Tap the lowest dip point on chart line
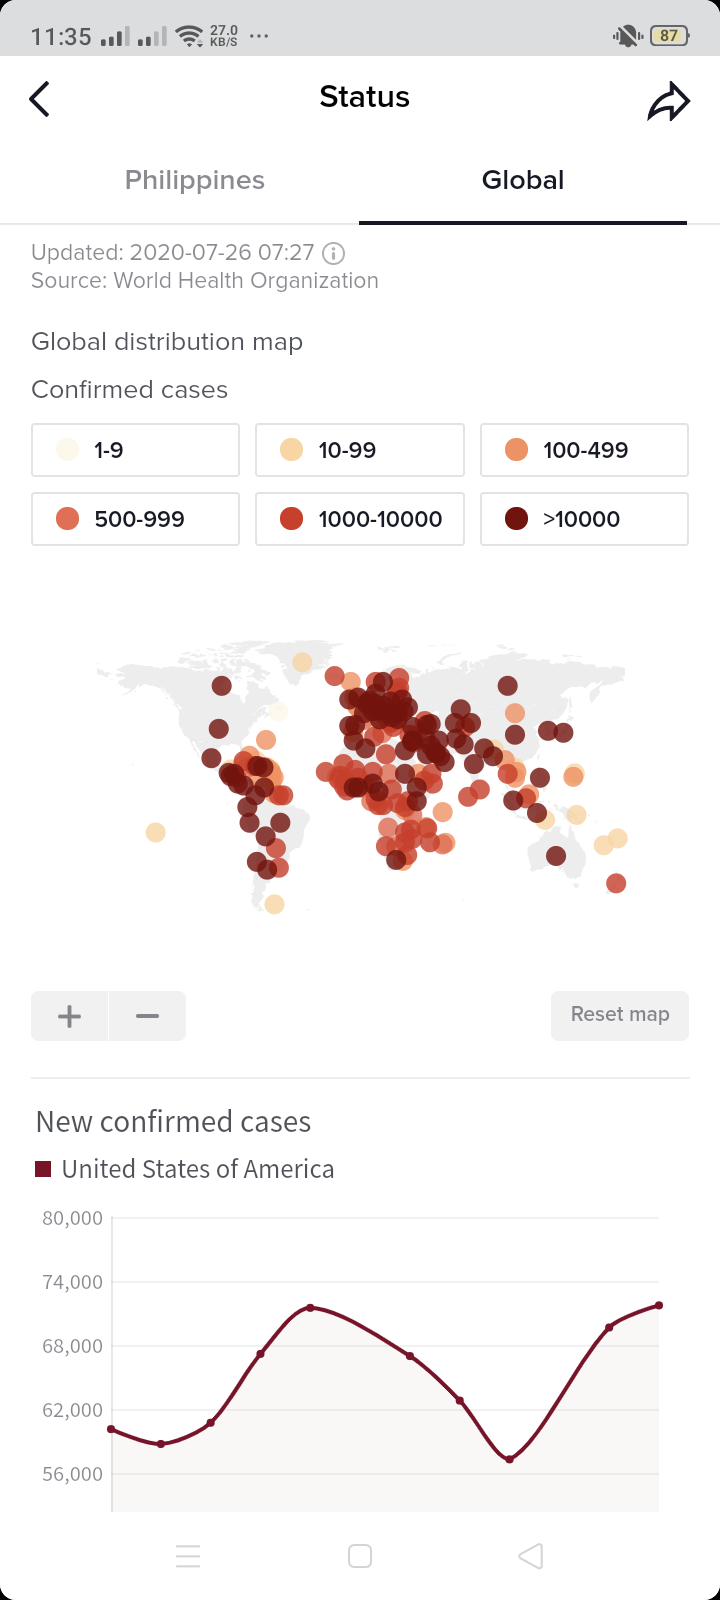This screenshot has height=1600, width=720. click(509, 1459)
